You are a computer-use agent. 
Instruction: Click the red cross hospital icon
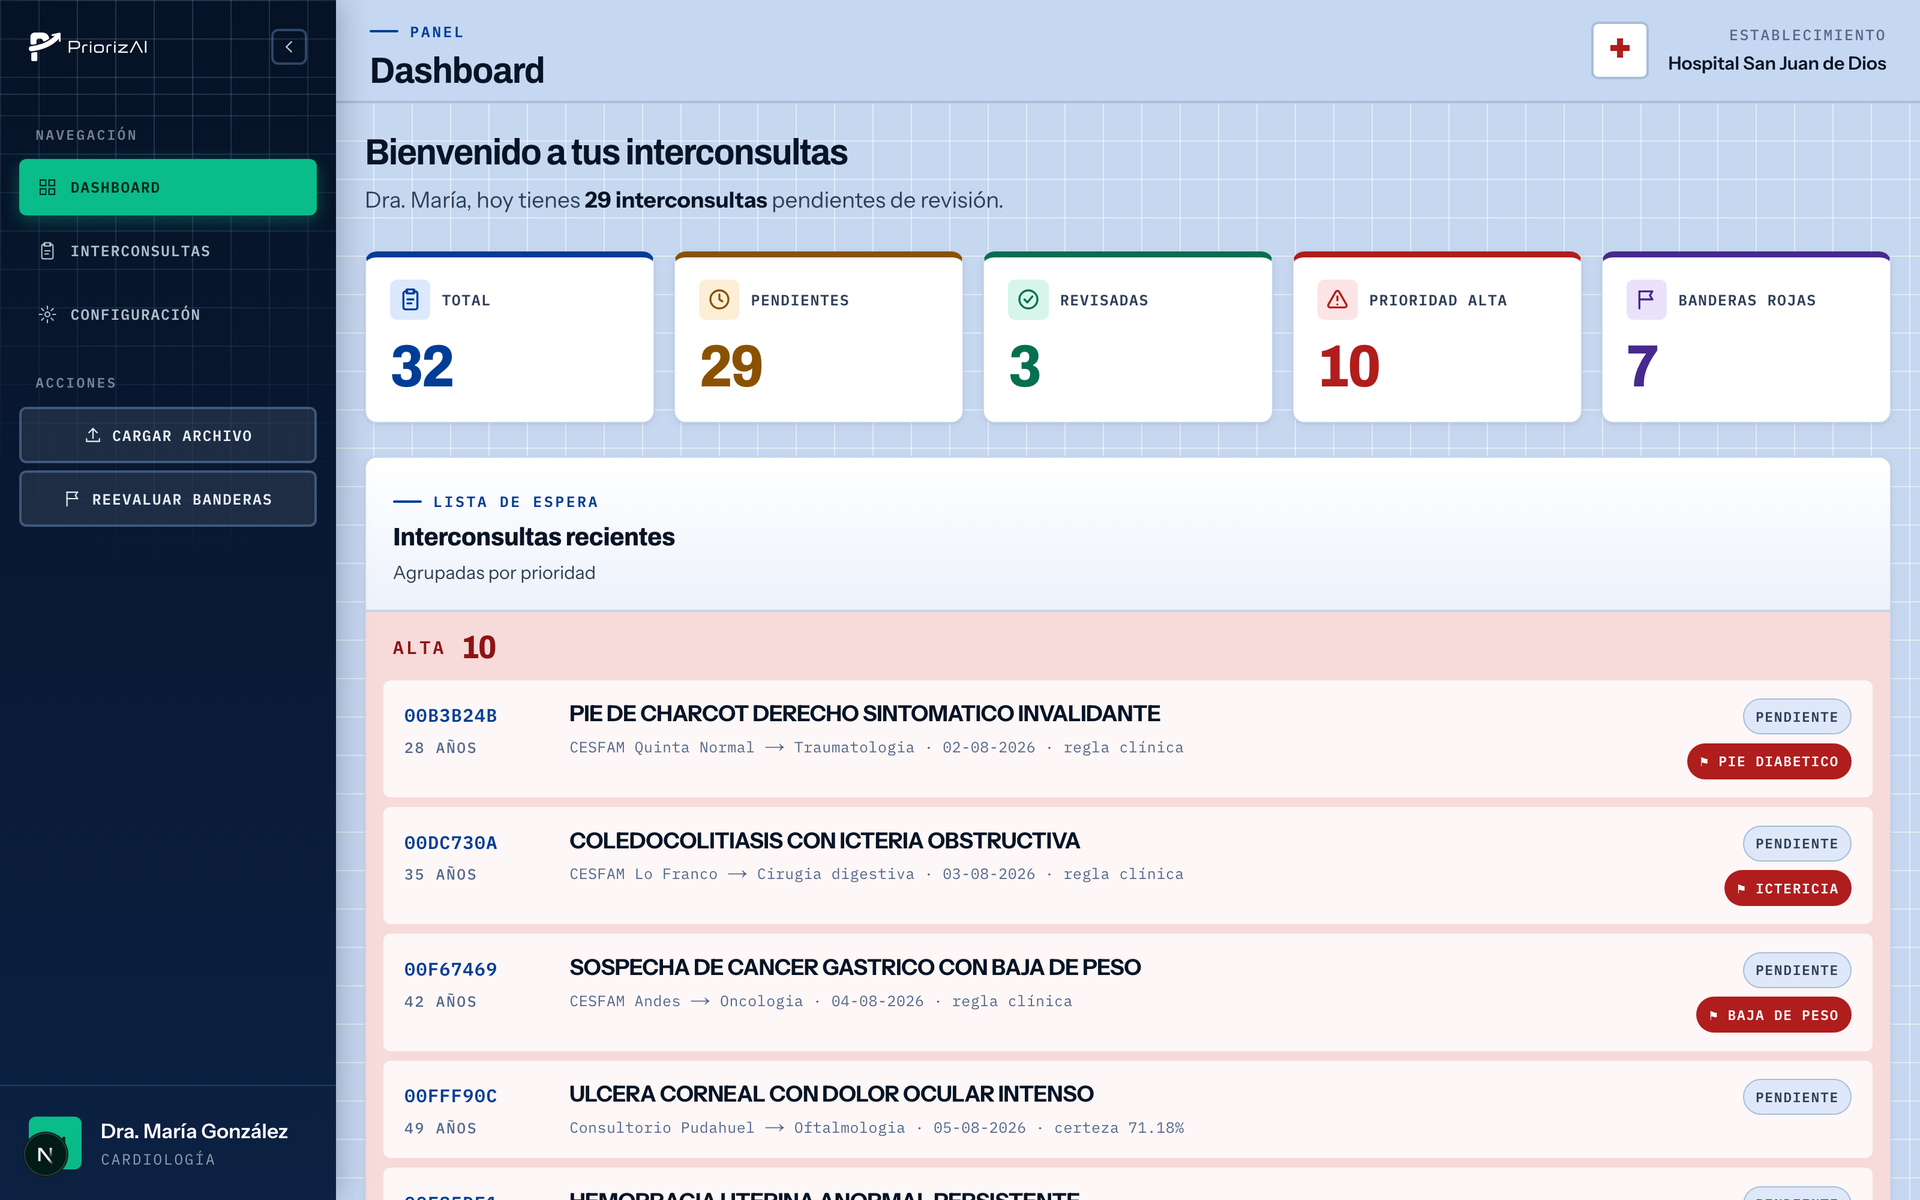1620,50
